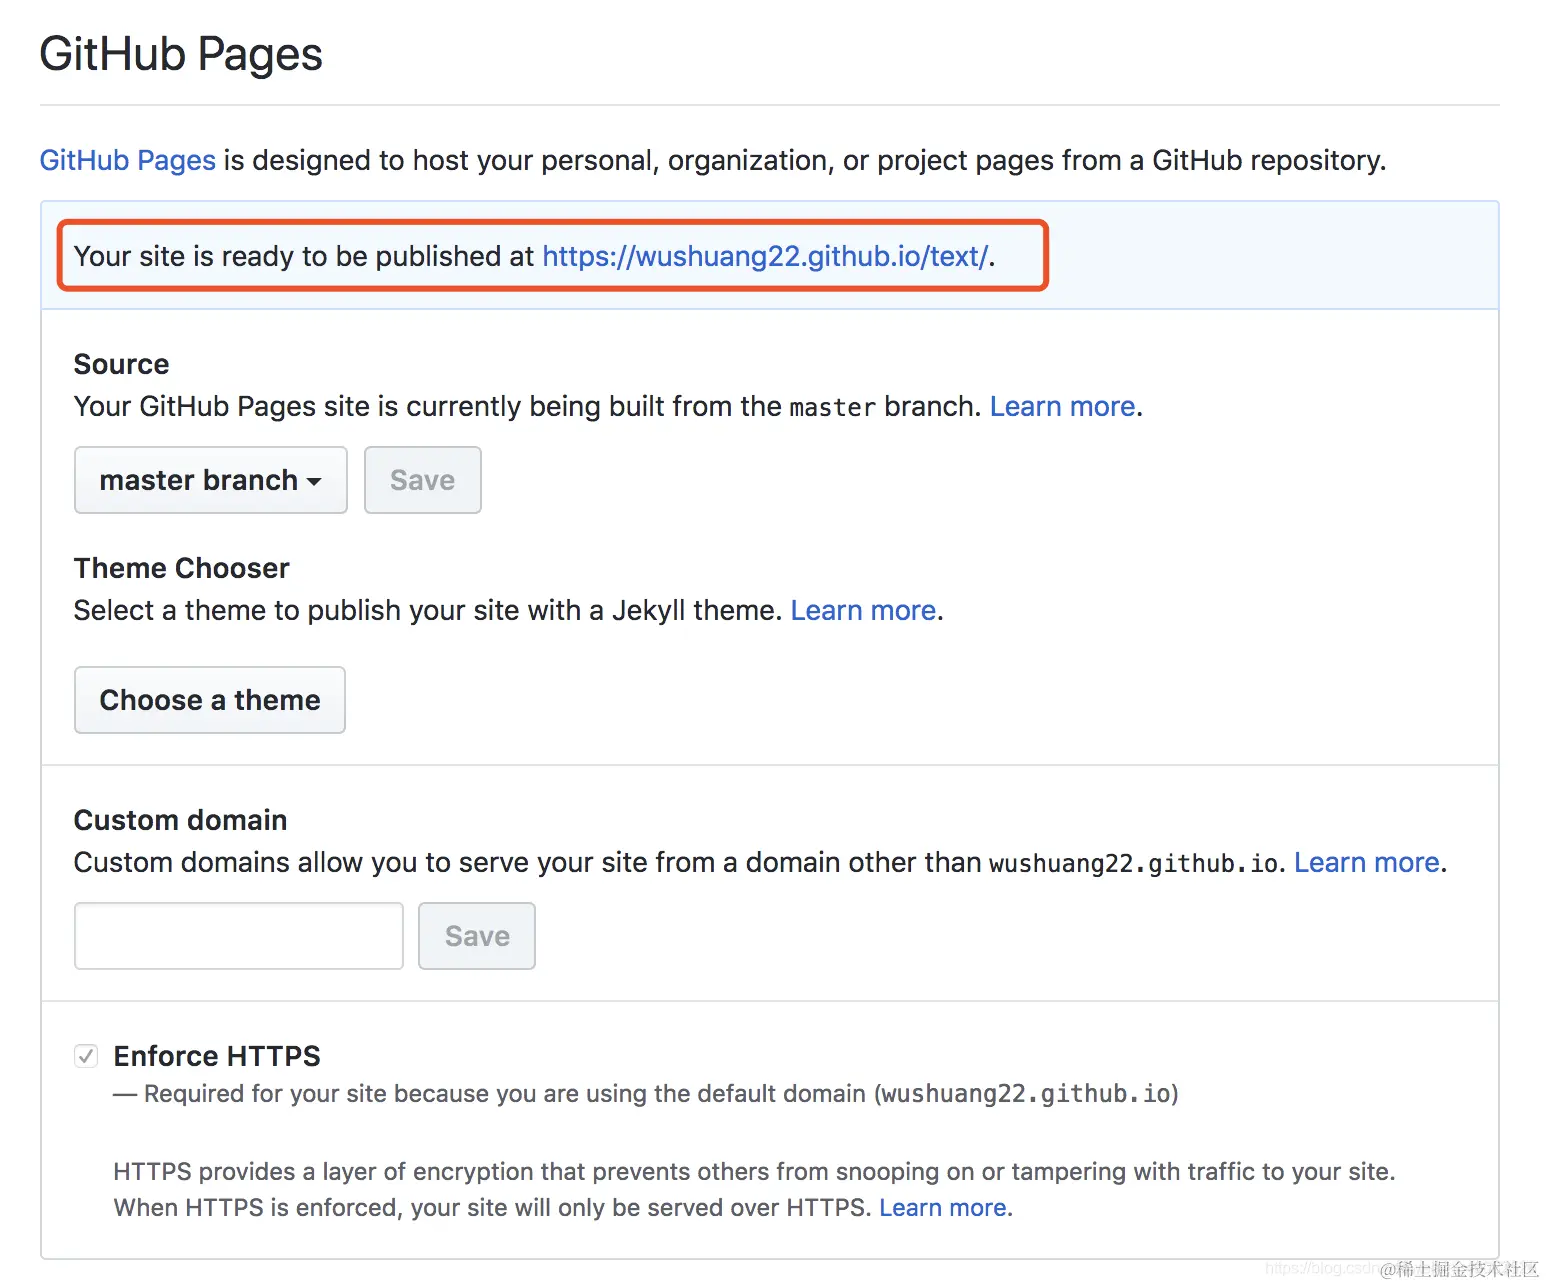Click the Custom domain section heading
The height and width of the screenshot is (1286, 1546).
(x=181, y=820)
